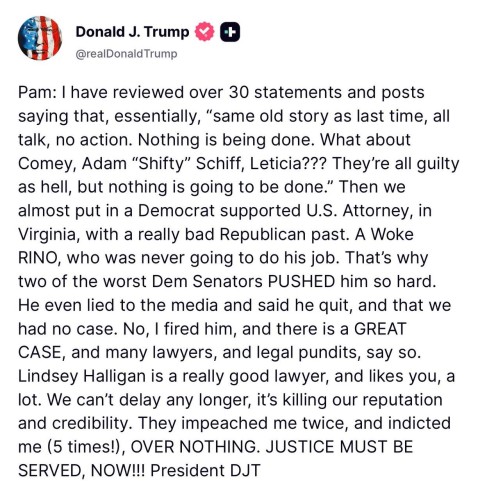Screen dimensions: 478x500
Task: Click the dark plus badge icon
Action: 230,32
